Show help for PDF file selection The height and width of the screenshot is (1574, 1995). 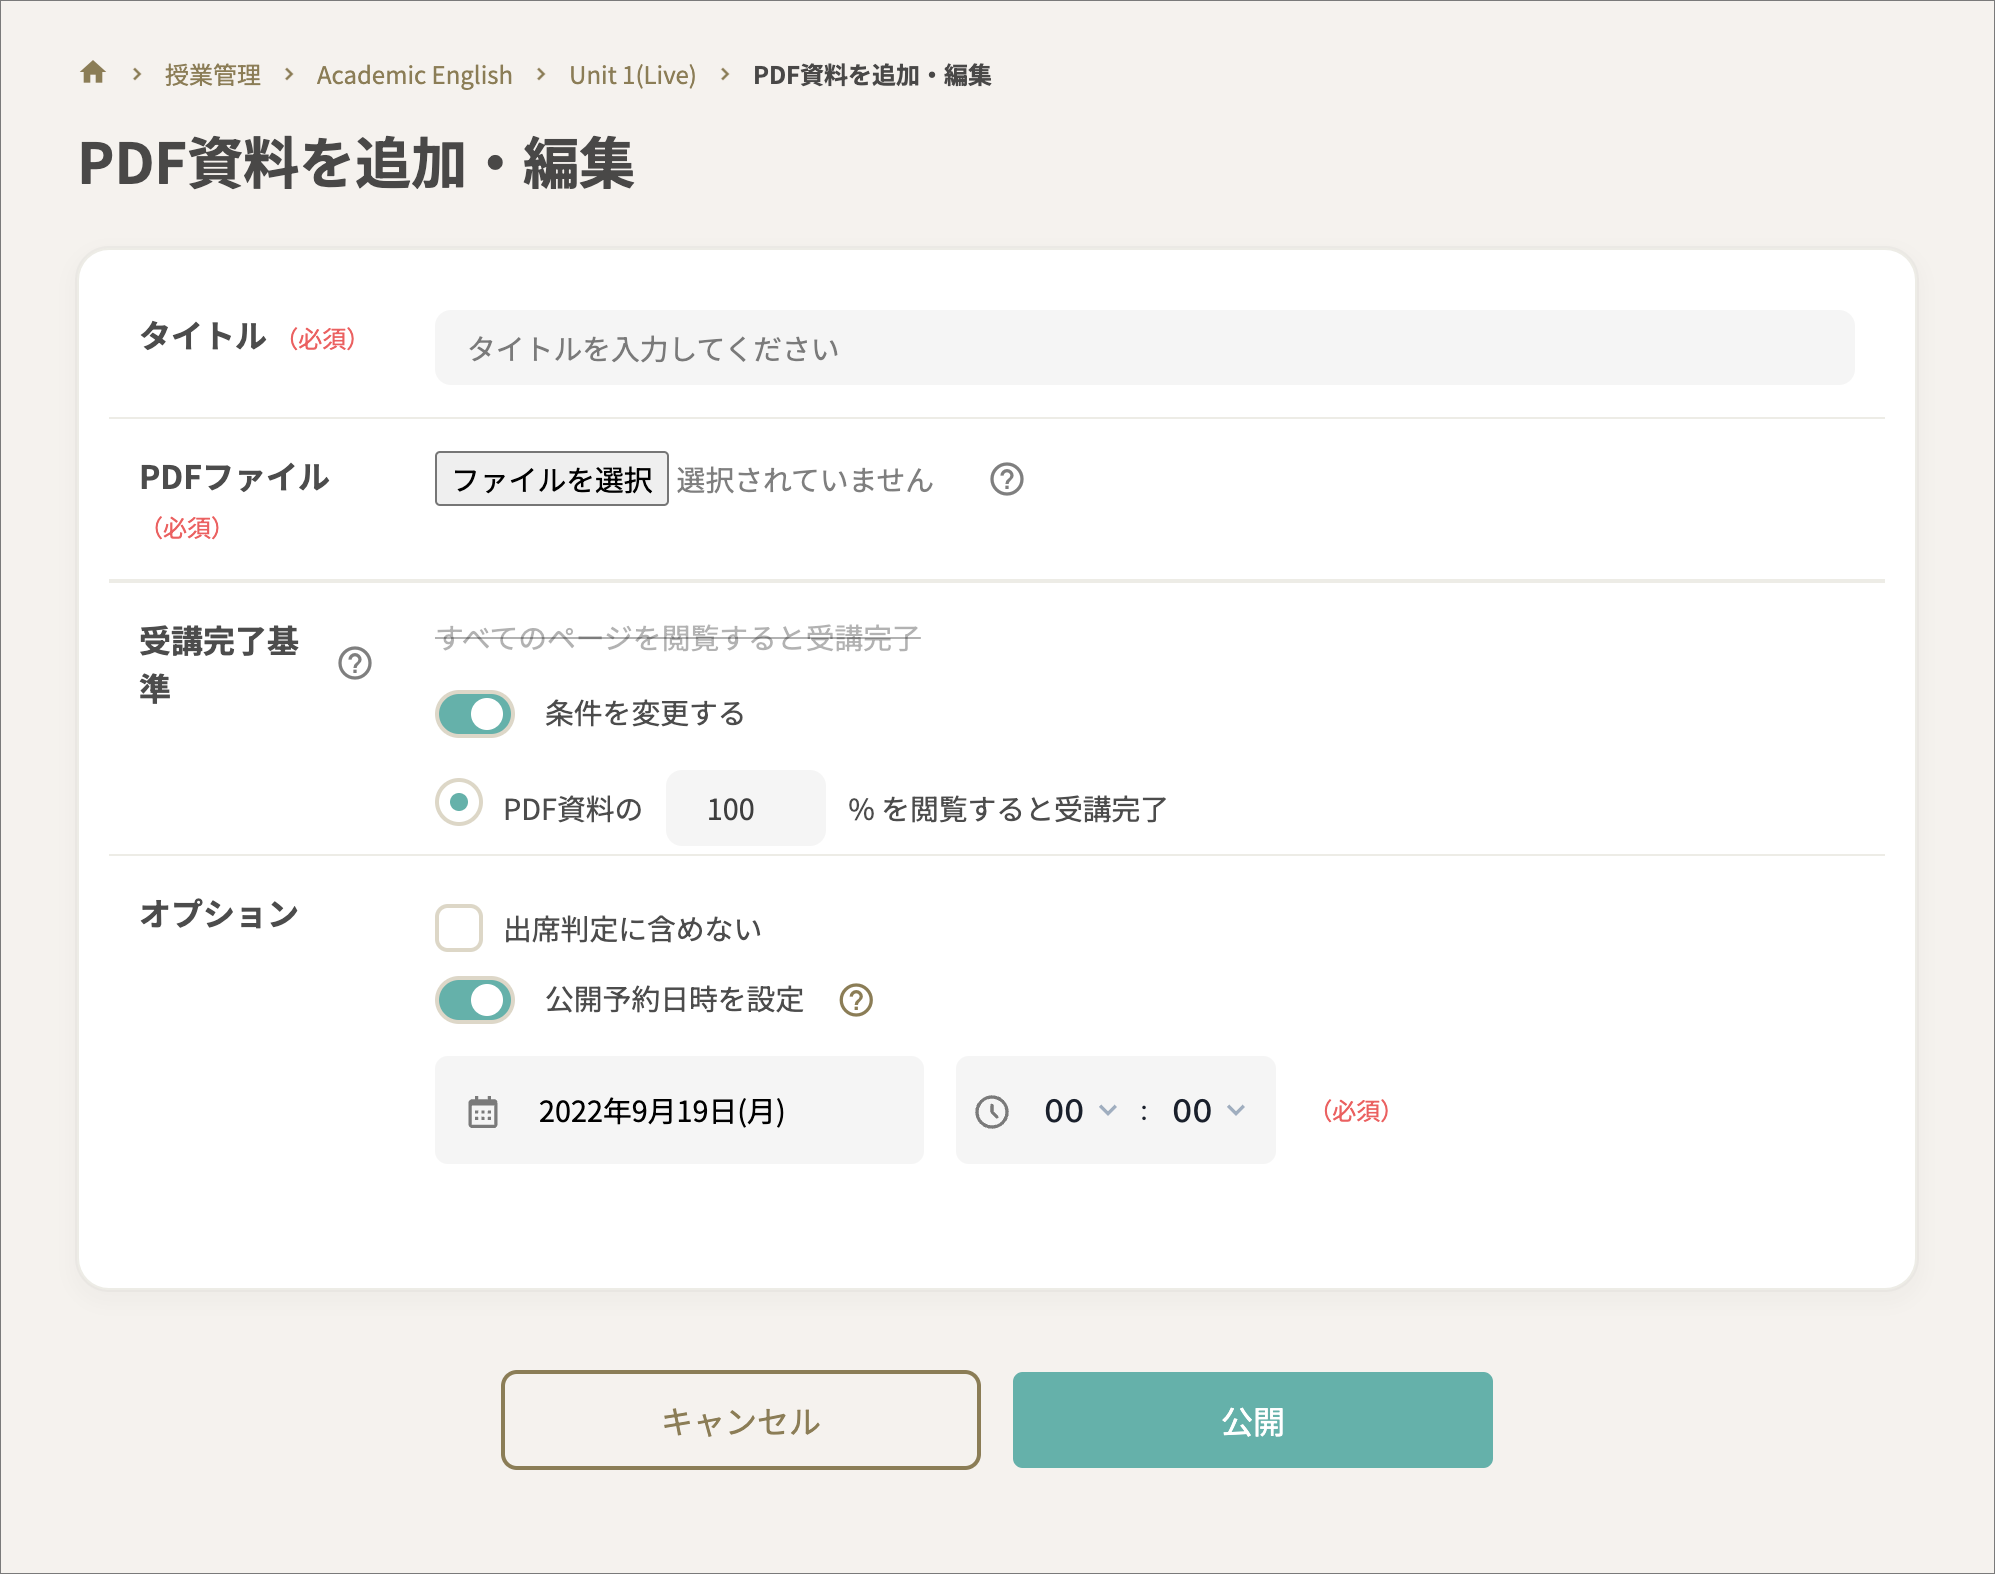1006,480
